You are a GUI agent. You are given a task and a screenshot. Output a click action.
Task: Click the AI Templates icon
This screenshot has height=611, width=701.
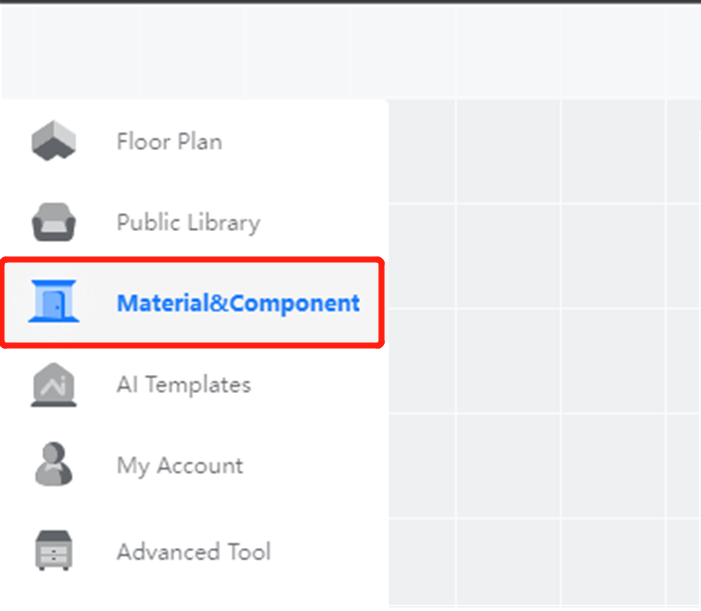(54, 385)
